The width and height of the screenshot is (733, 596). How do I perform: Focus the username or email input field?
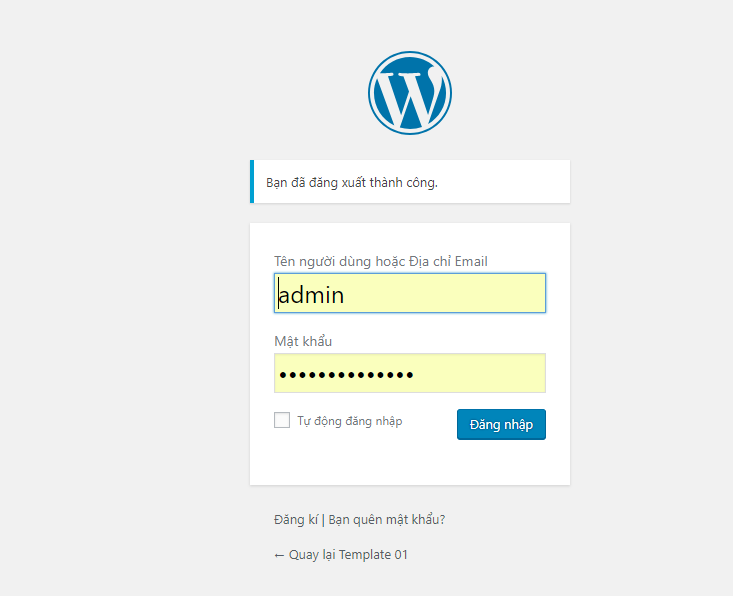tap(410, 293)
